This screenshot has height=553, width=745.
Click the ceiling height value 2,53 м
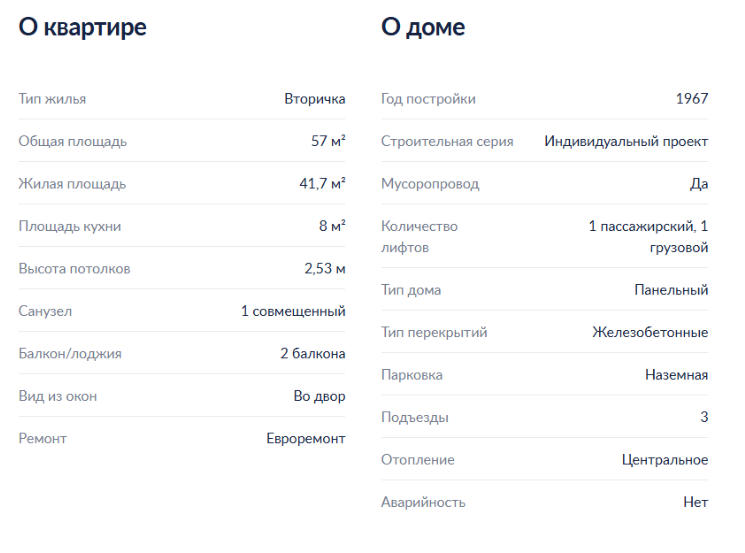click(325, 269)
